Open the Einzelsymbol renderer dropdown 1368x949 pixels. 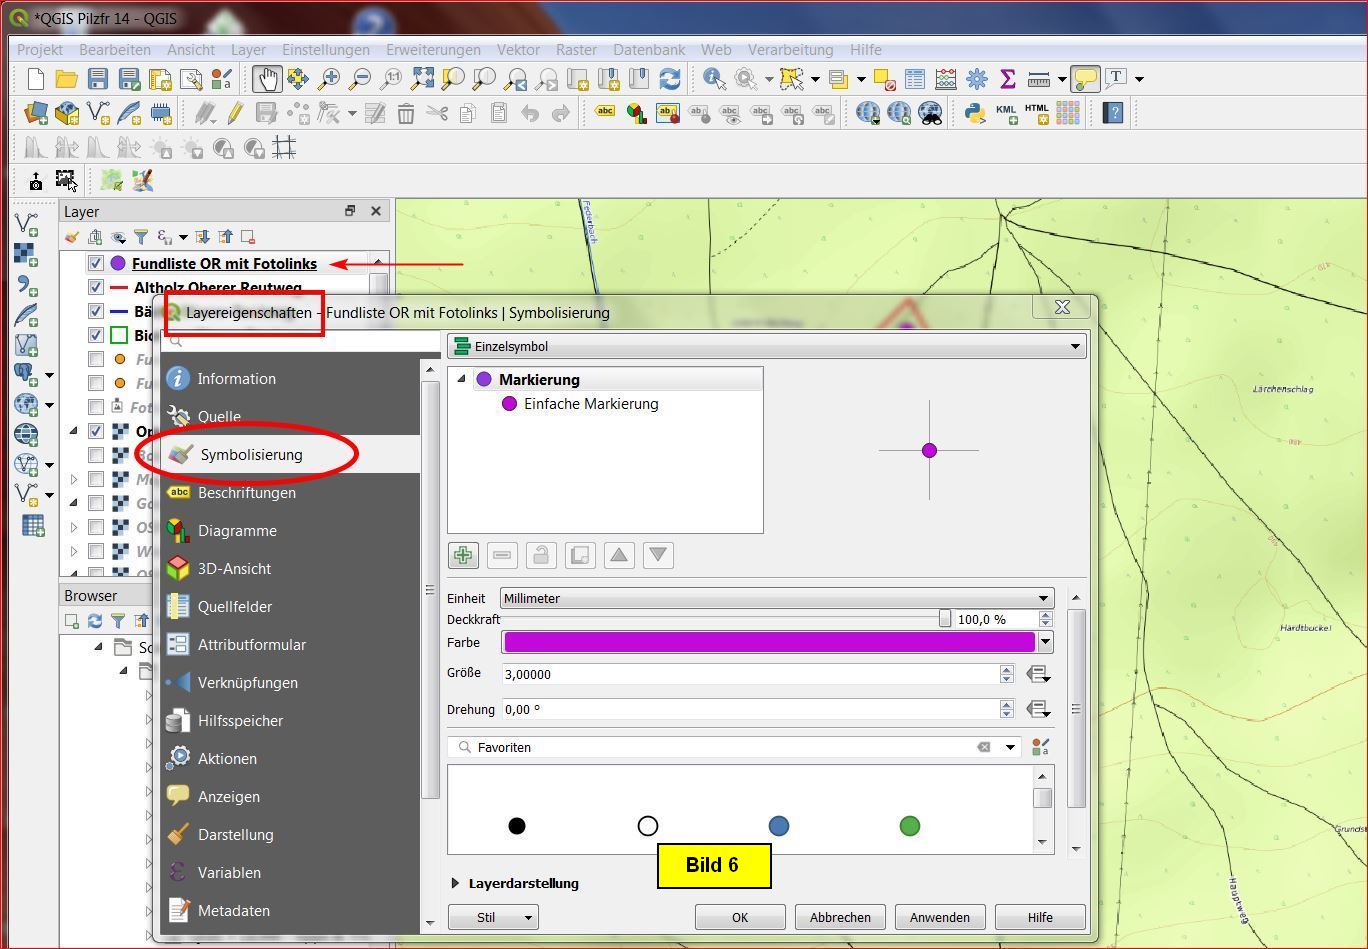coord(767,347)
